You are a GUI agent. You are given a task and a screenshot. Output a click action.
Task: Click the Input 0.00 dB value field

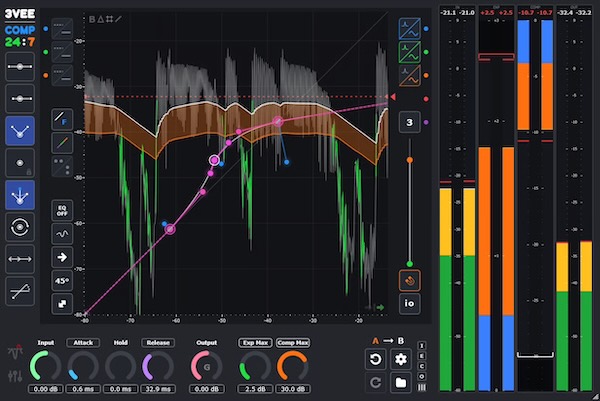[x=46, y=389]
